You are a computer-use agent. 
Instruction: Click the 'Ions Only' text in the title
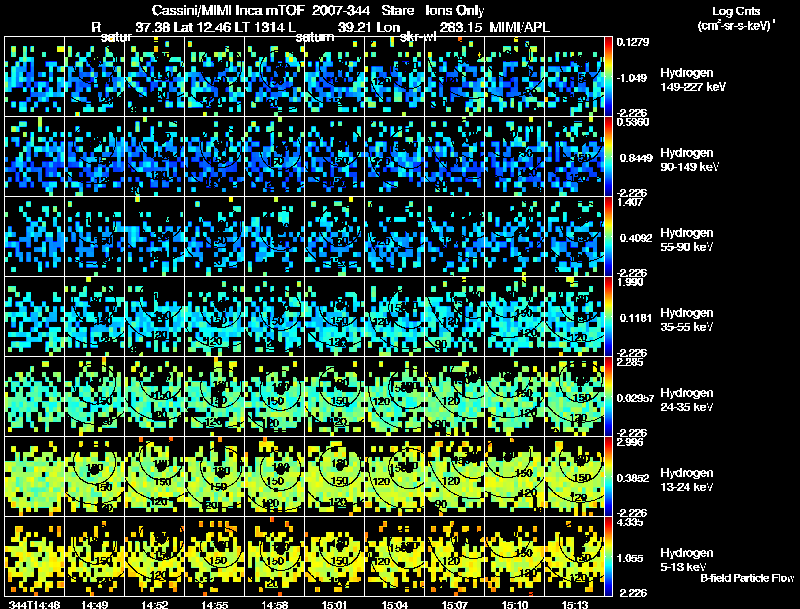455,11
